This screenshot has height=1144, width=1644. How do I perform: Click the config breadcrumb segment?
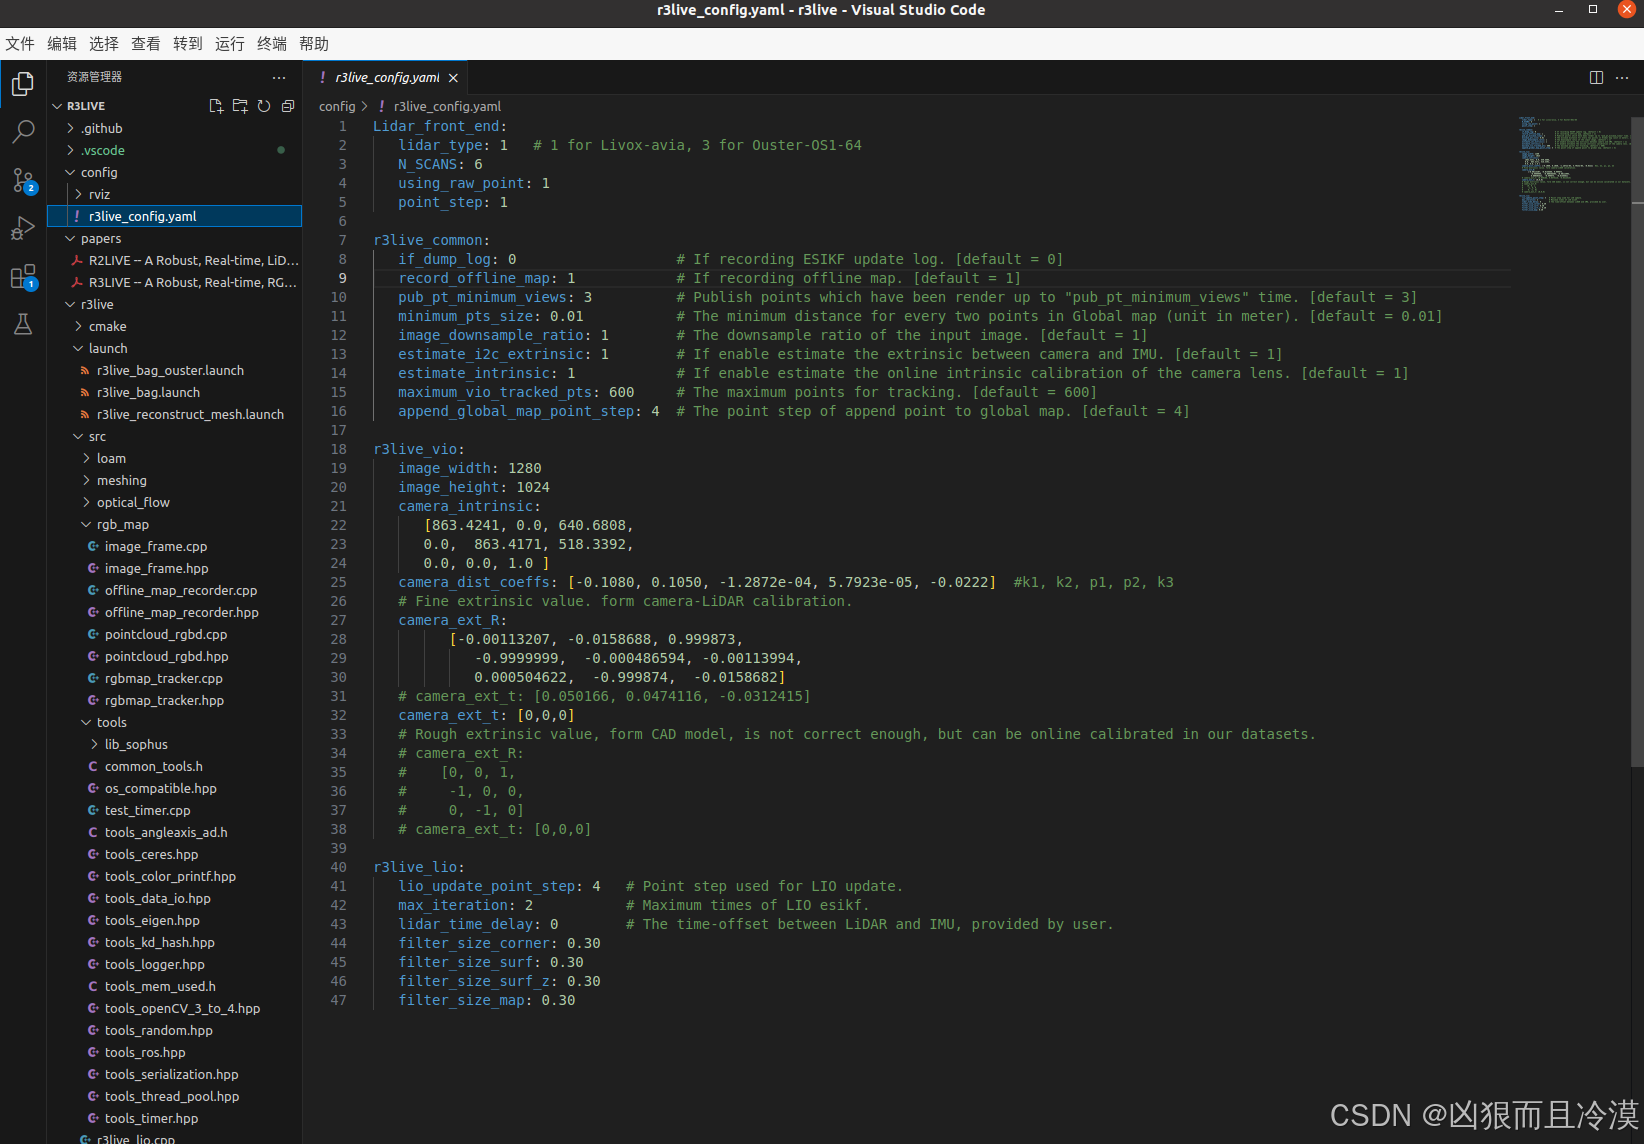click(x=337, y=106)
